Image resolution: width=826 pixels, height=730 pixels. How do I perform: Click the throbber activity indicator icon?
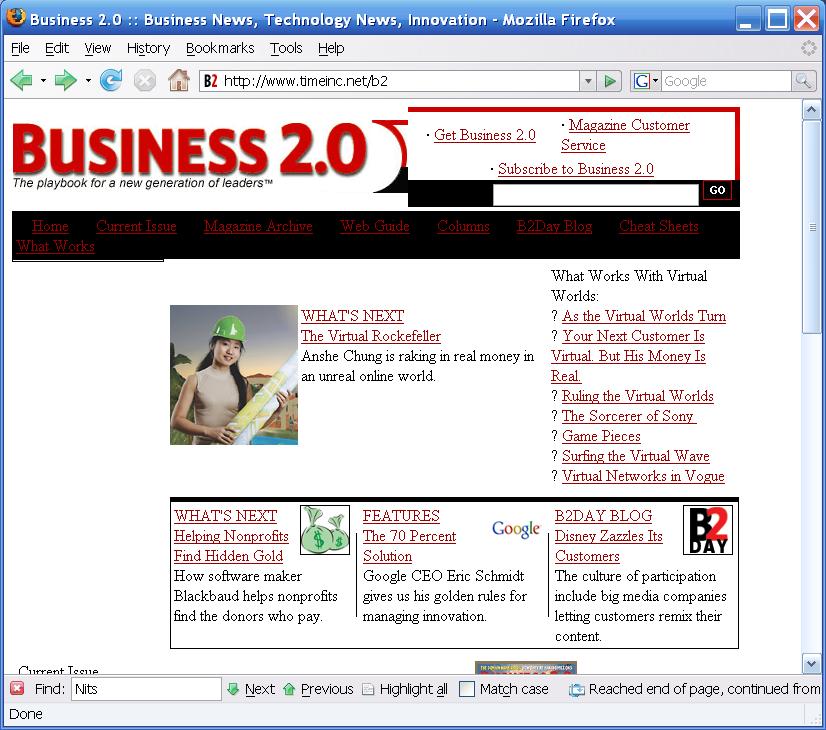pyautogui.click(x=808, y=48)
